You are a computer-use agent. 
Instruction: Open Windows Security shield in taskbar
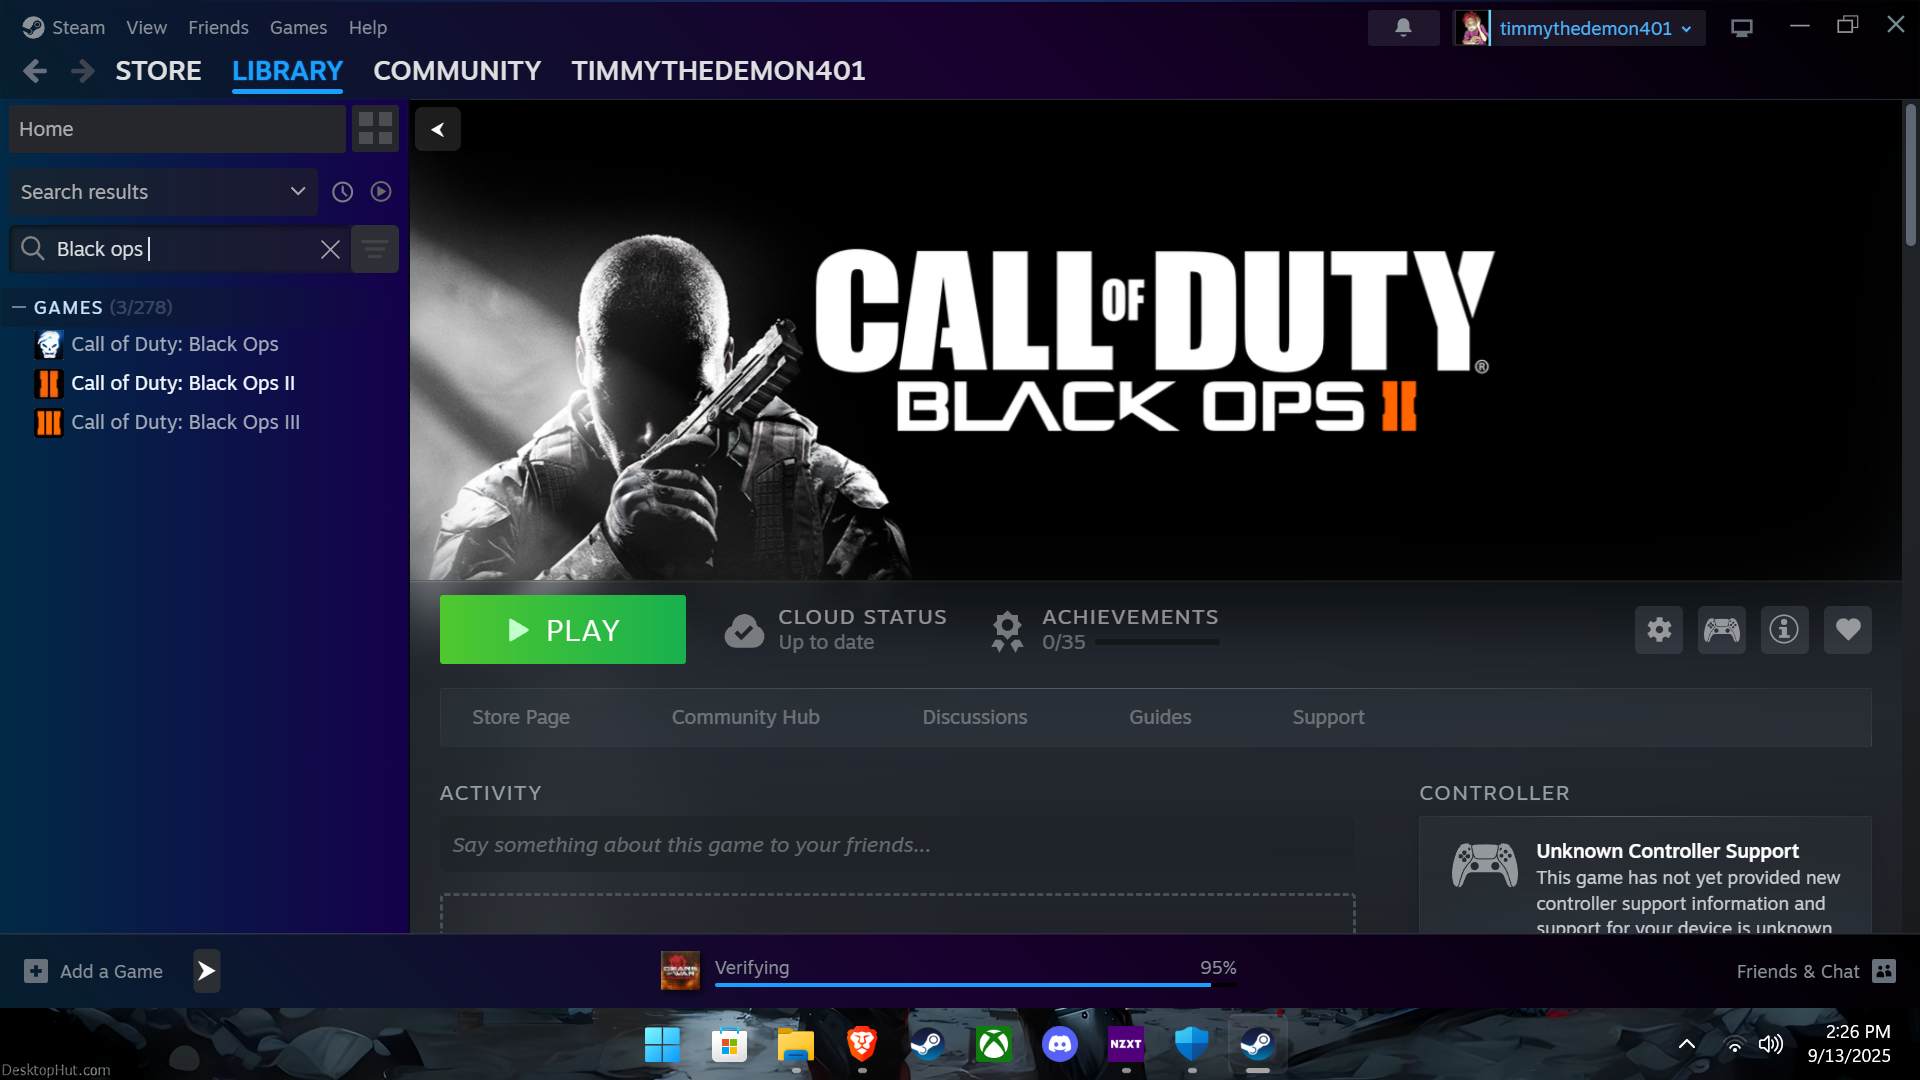pos(1192,1044)
